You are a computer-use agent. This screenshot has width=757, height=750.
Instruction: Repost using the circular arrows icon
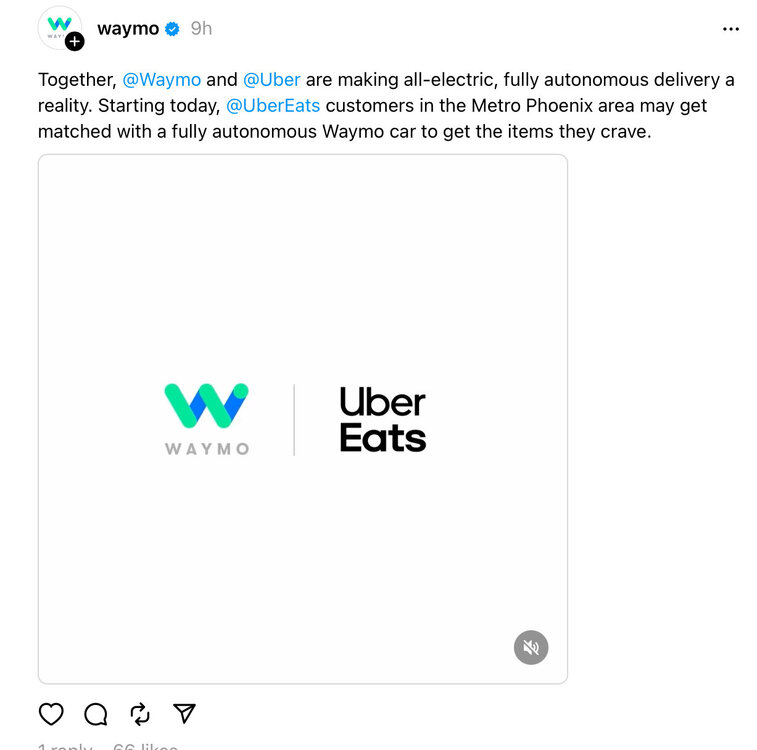click(x=140, y=714)
